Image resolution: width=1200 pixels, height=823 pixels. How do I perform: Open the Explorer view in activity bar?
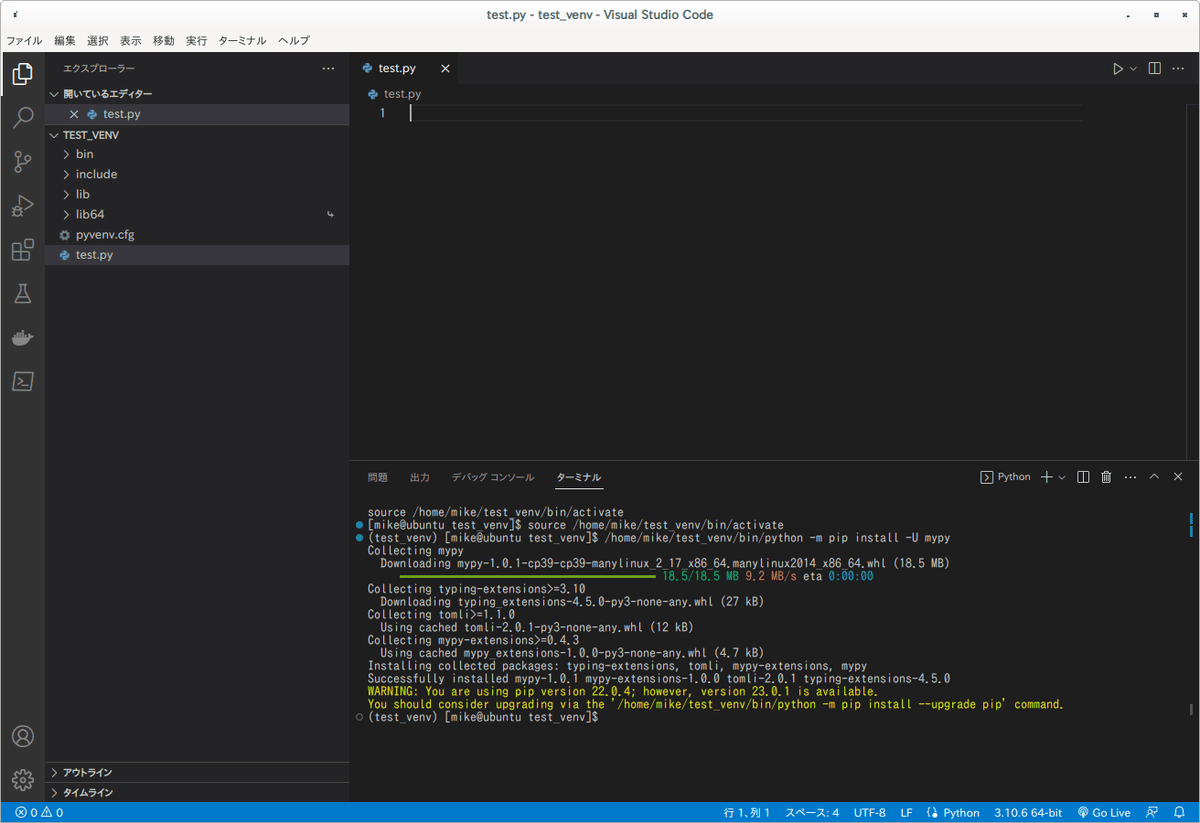click(22, 74)
